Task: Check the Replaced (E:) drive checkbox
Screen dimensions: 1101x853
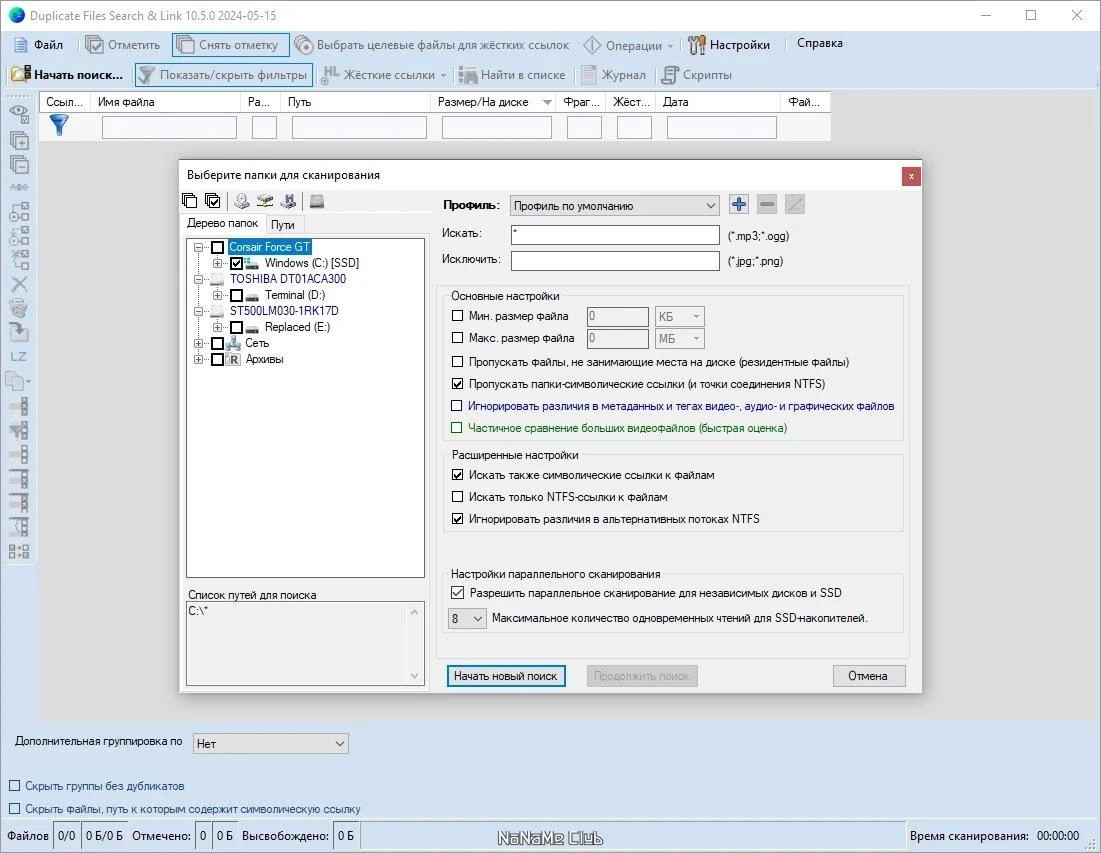Action: (237, 328)
